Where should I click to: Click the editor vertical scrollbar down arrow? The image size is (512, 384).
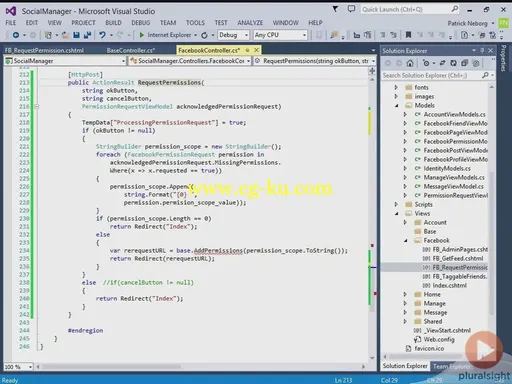pyautogui.click(x=372, y=358)
